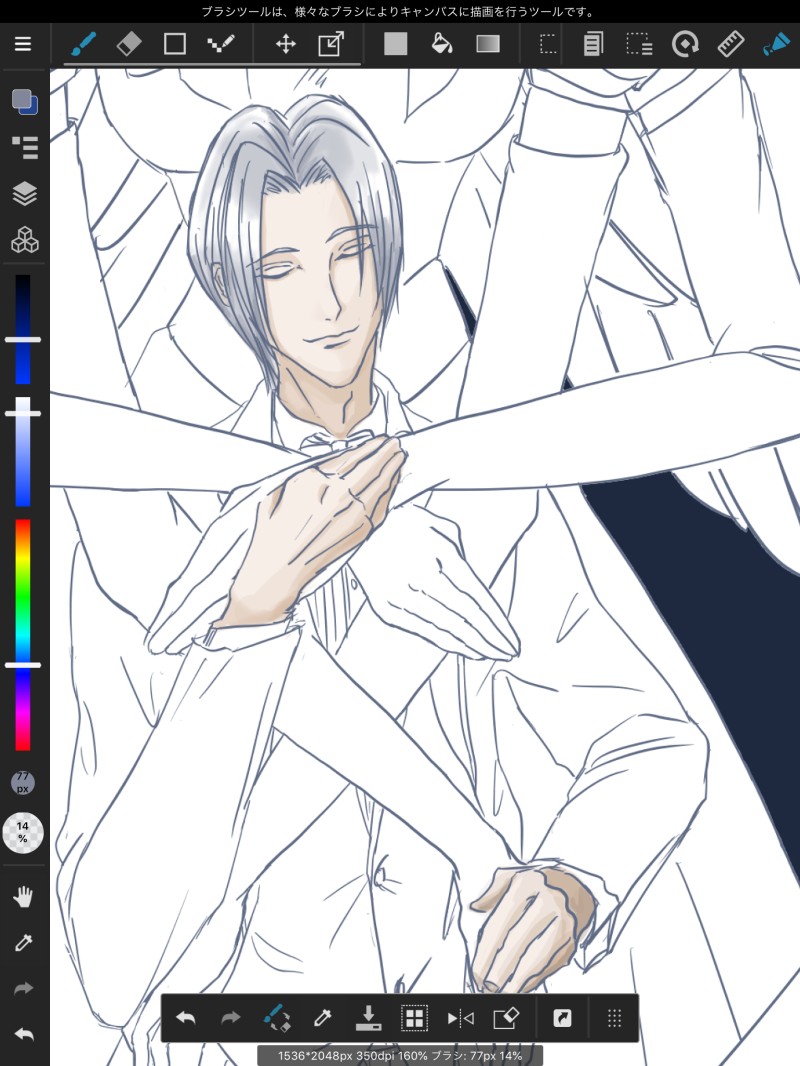The width and height of the screenshot is (800, 1066).
Task: Open the brush list panel icon
Action: tap(24, 148)
